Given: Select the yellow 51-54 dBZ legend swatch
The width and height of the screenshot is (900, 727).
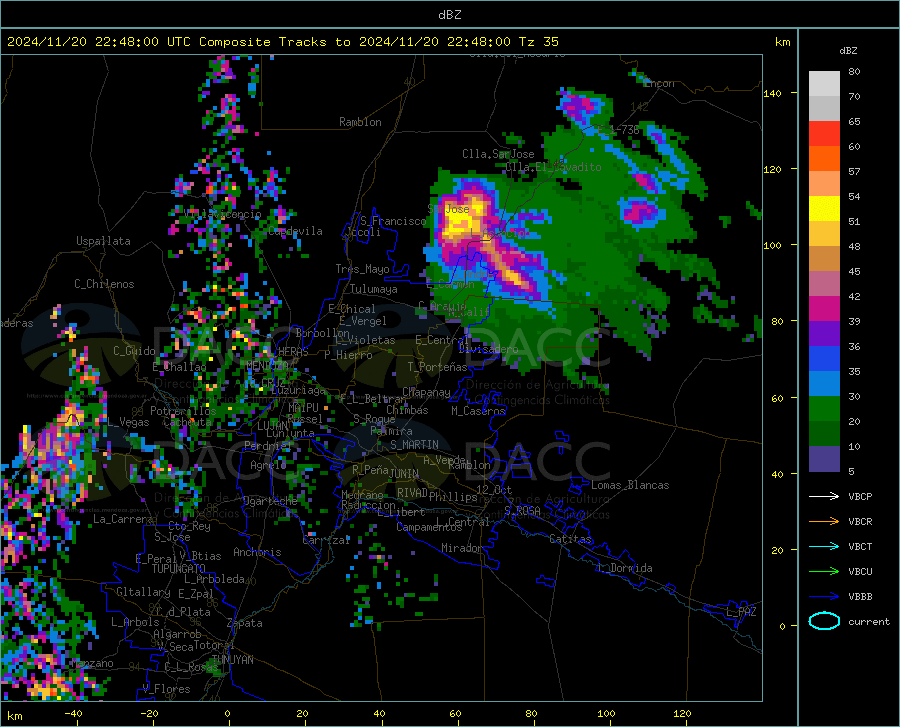Looking at the screenshot, I should [824, 209].
